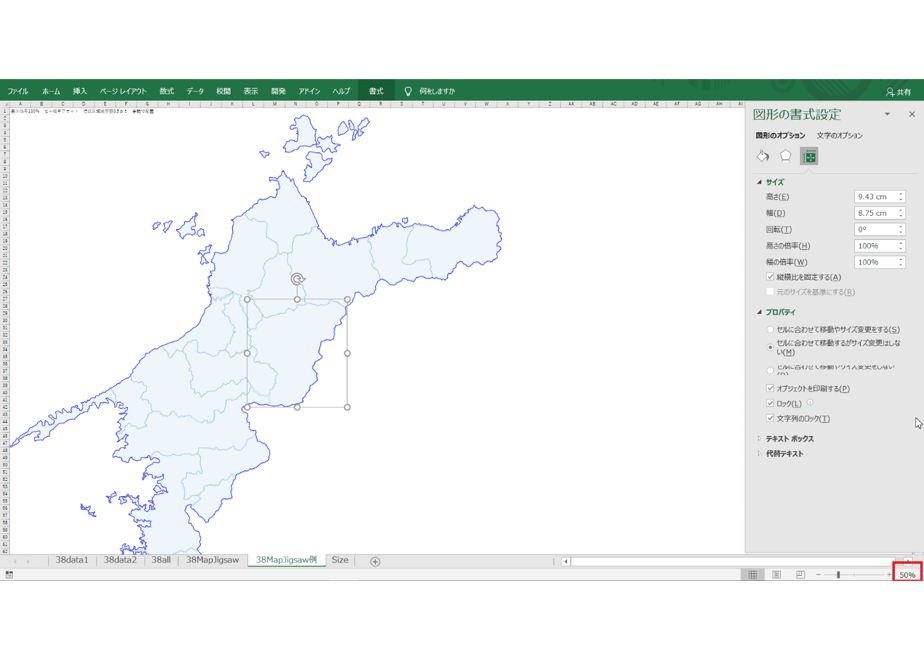The height and width of the screenshot is (660, 924).
Task: Select the Size & Properties icon
Action: [809, 156]
